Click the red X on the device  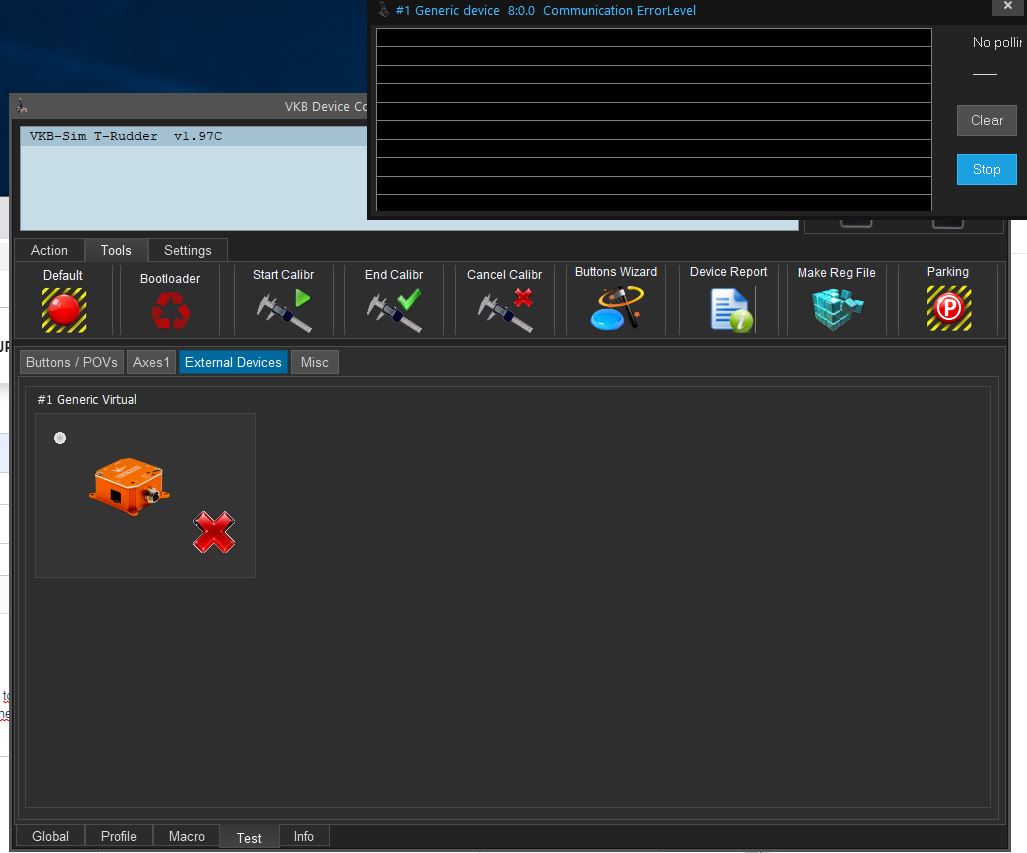pos(214,532)
